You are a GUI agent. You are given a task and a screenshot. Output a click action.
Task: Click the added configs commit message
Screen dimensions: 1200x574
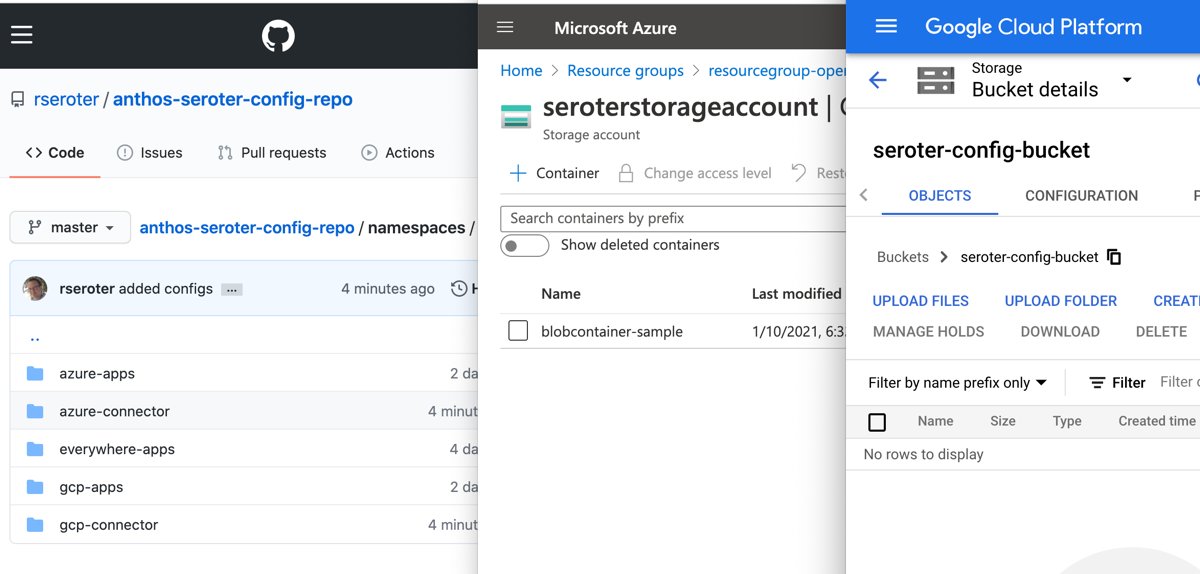[x=166, y=289]
